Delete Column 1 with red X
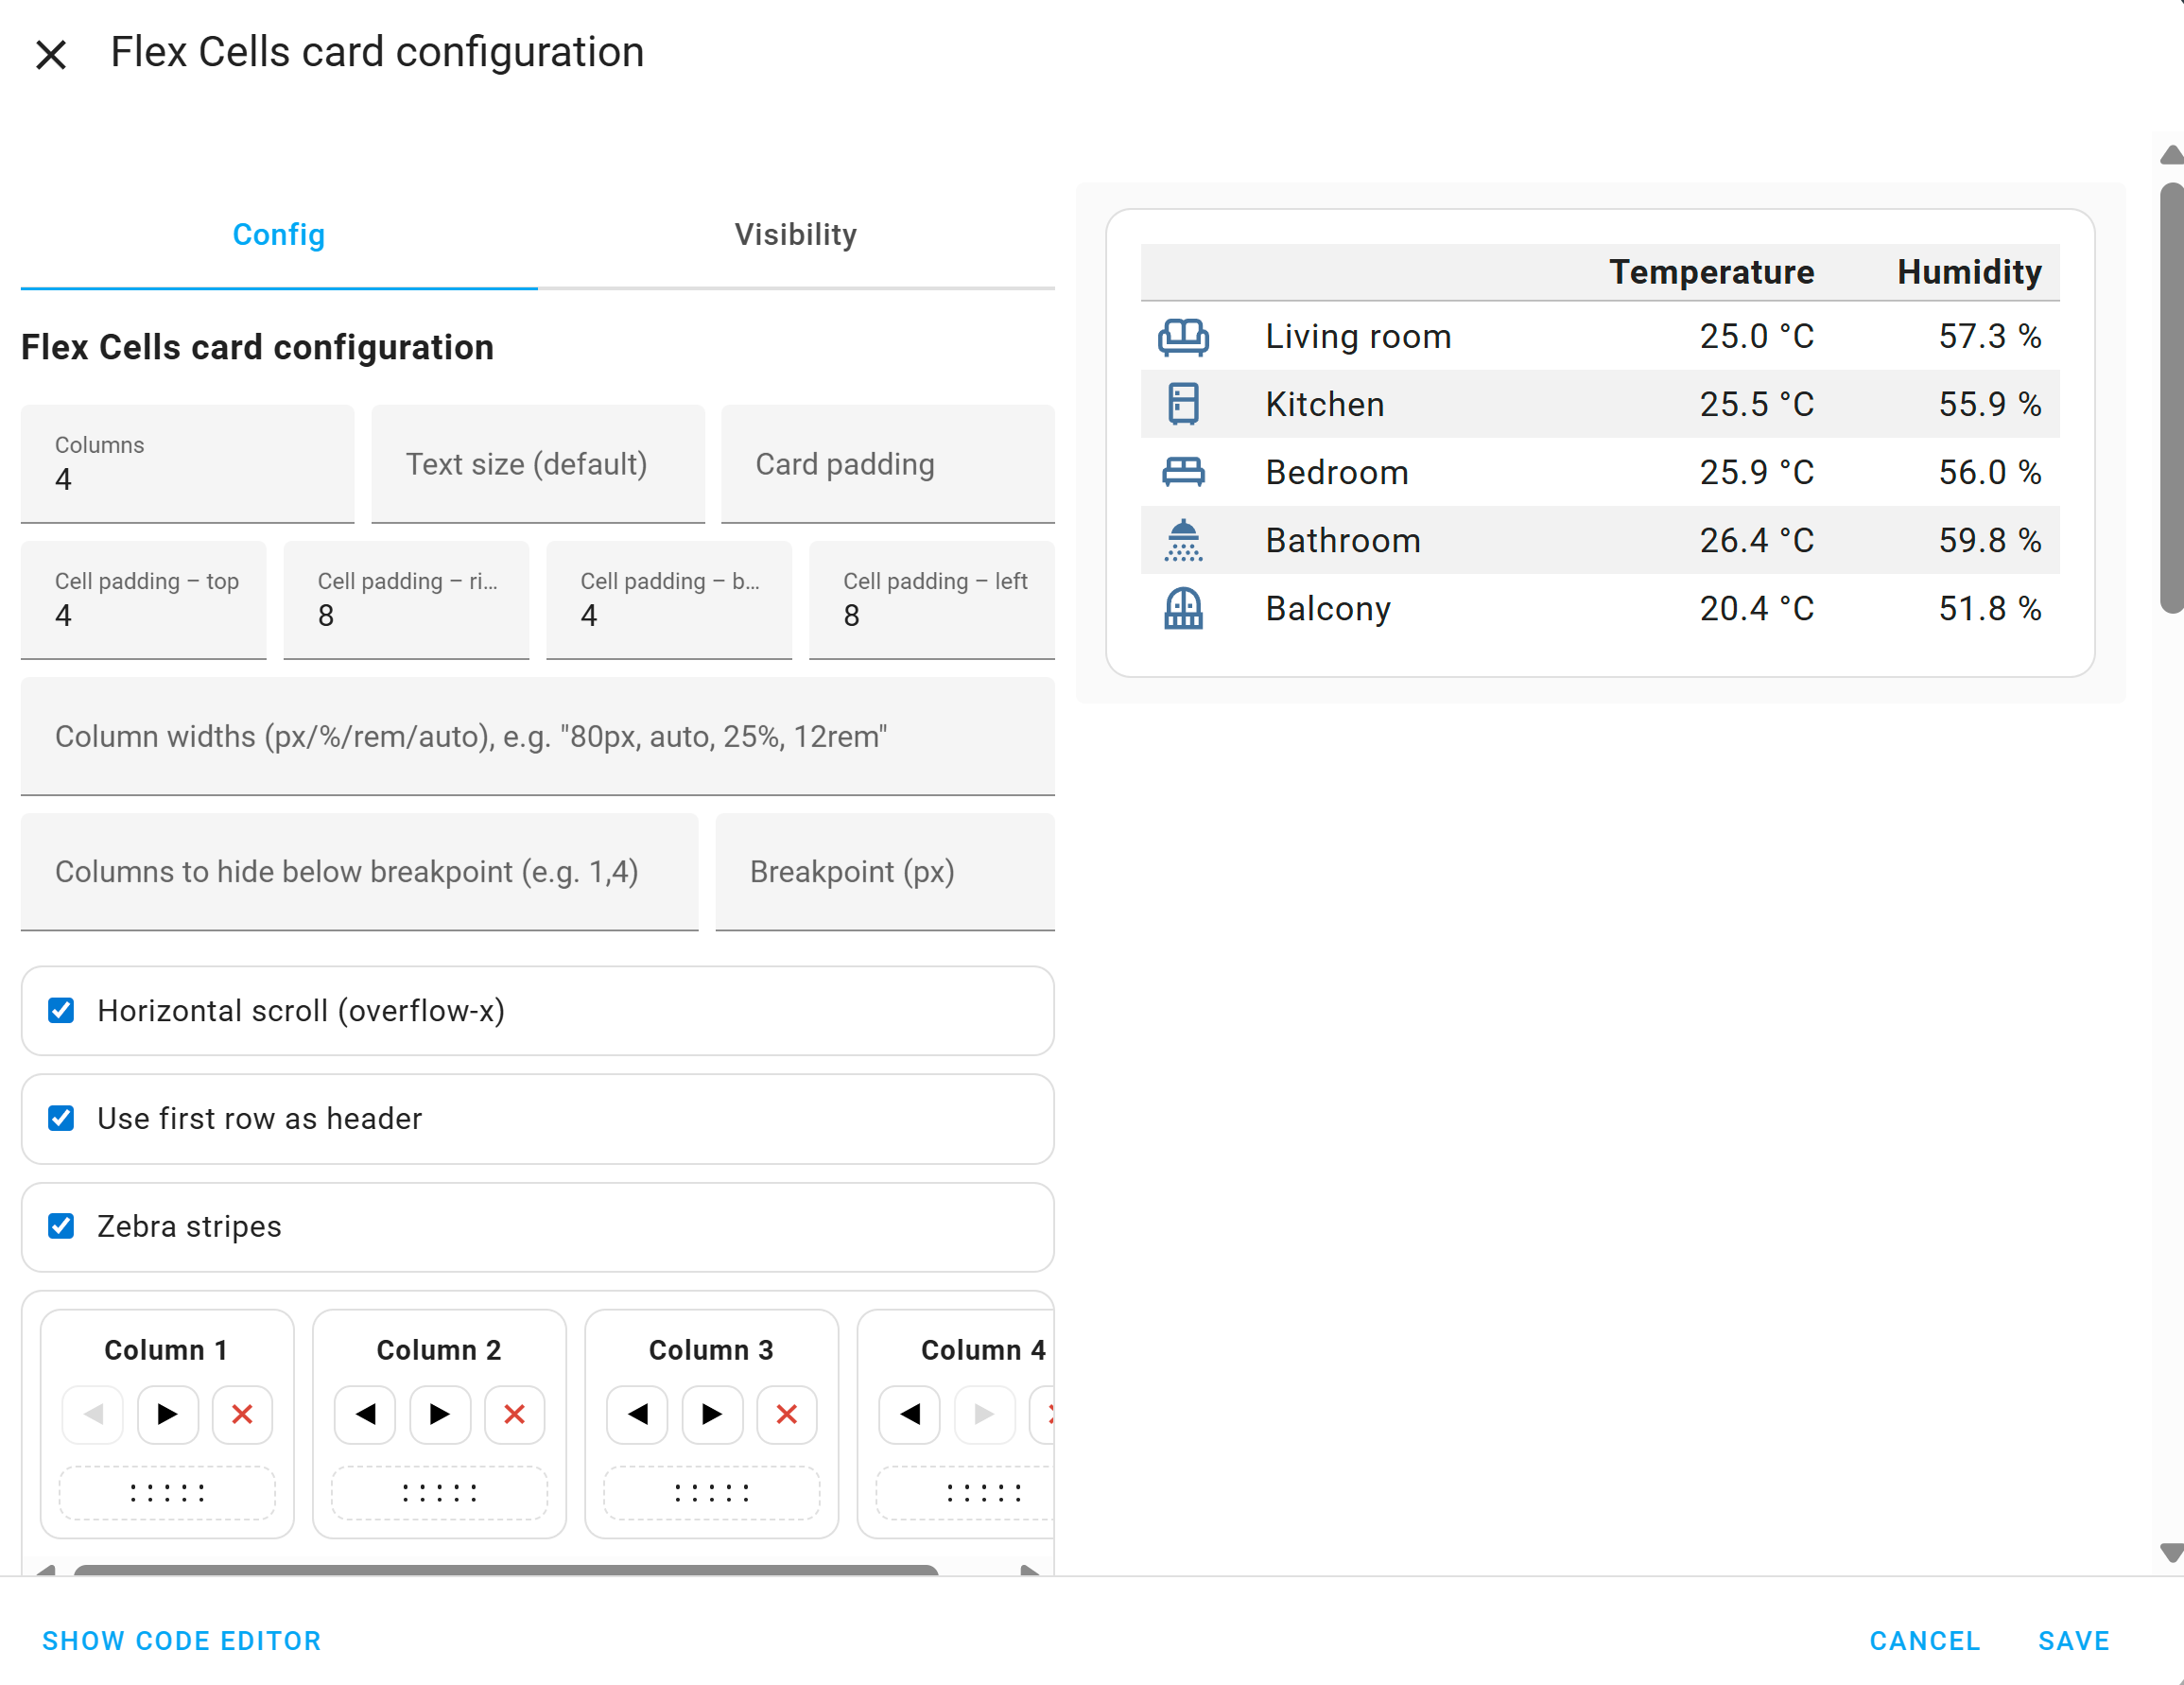Image resolution: width=2184 pixels, height=1685 pixels. (242, 1414)
